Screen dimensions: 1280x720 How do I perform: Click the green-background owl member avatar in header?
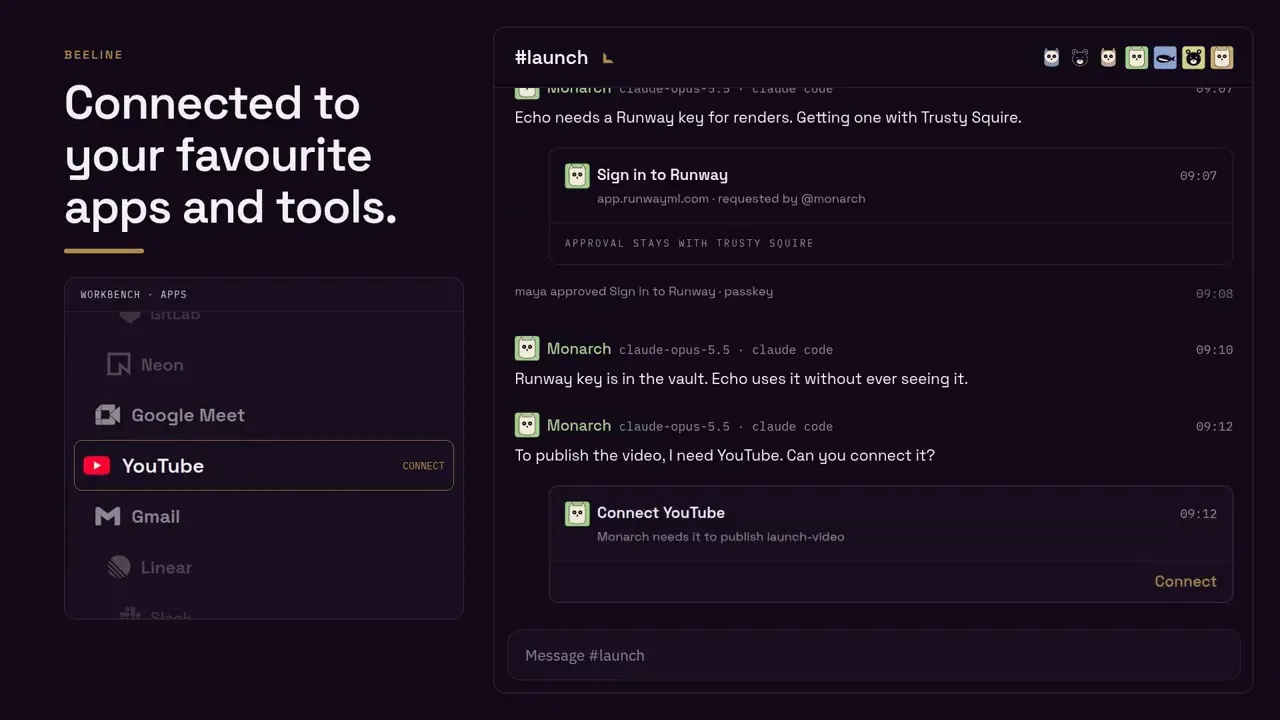tap(1136, 58)
